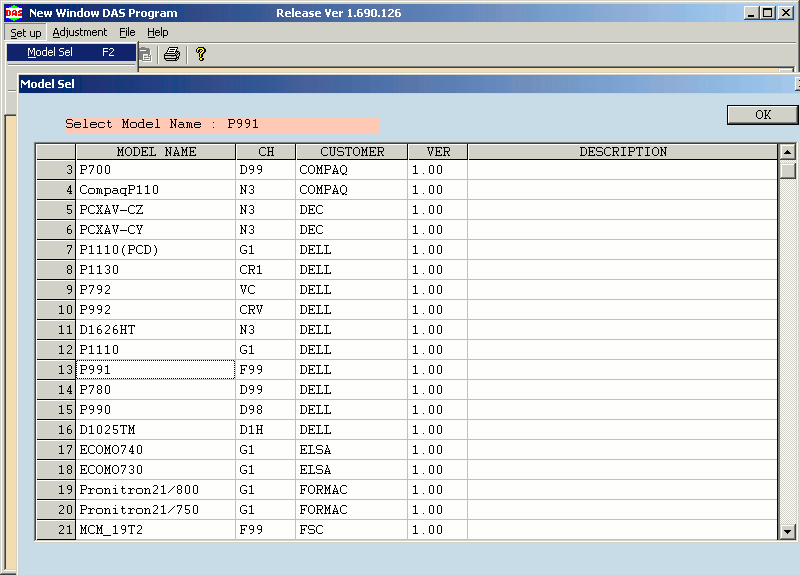Click row header number 3
Image resolution: width=800 pixels, height=575 pixels.
[x=56, y=170]
